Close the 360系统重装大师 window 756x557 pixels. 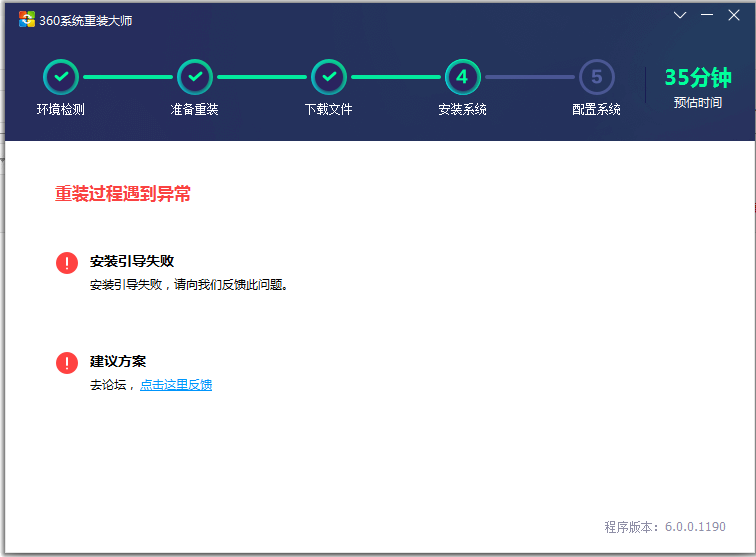734,15
